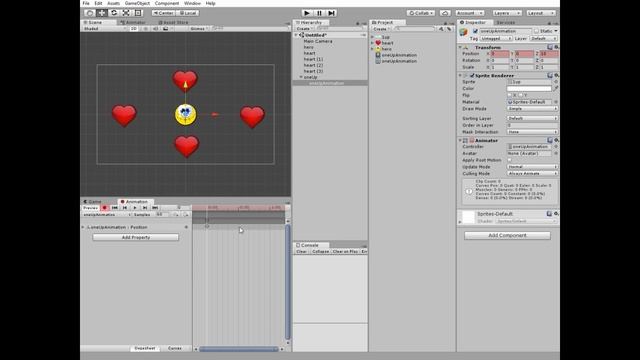Switch to the Animator tab
Screen dimensions: 640x360
click(133, 22)
